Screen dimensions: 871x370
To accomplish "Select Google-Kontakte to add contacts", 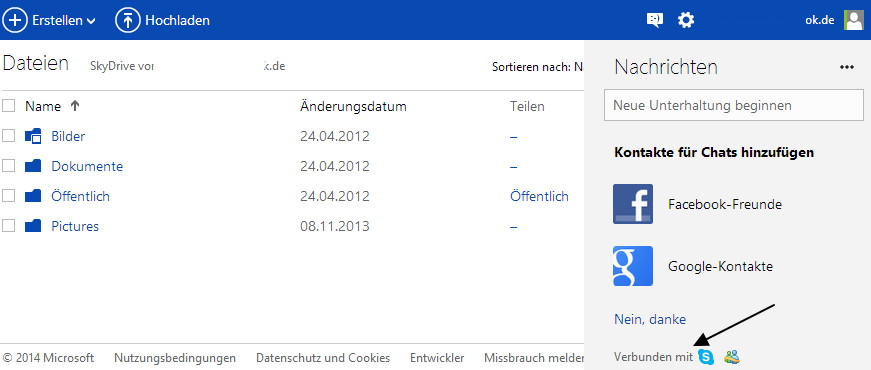I will click(x=720, y=266).
